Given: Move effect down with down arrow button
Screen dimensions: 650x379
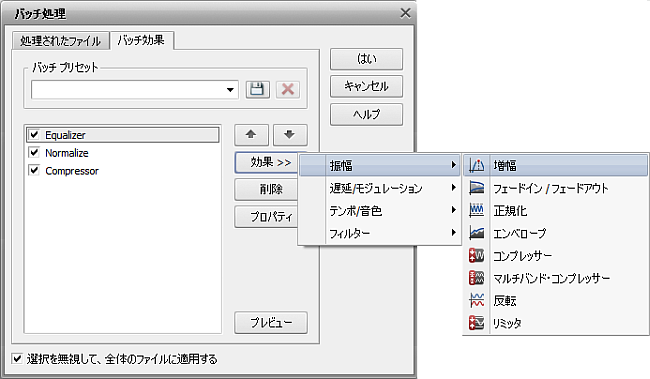Looking at the screenshot, I should coord(290,135).
